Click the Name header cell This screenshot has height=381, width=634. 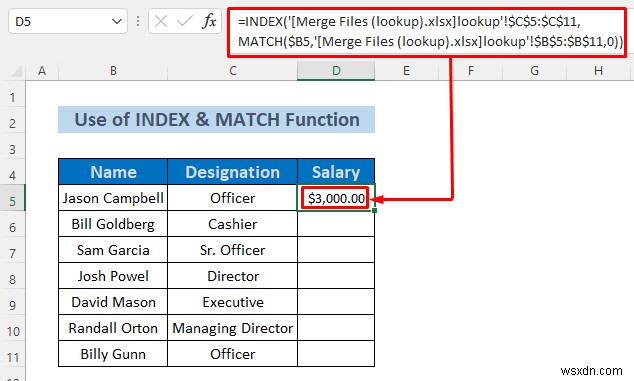[113, 172]
